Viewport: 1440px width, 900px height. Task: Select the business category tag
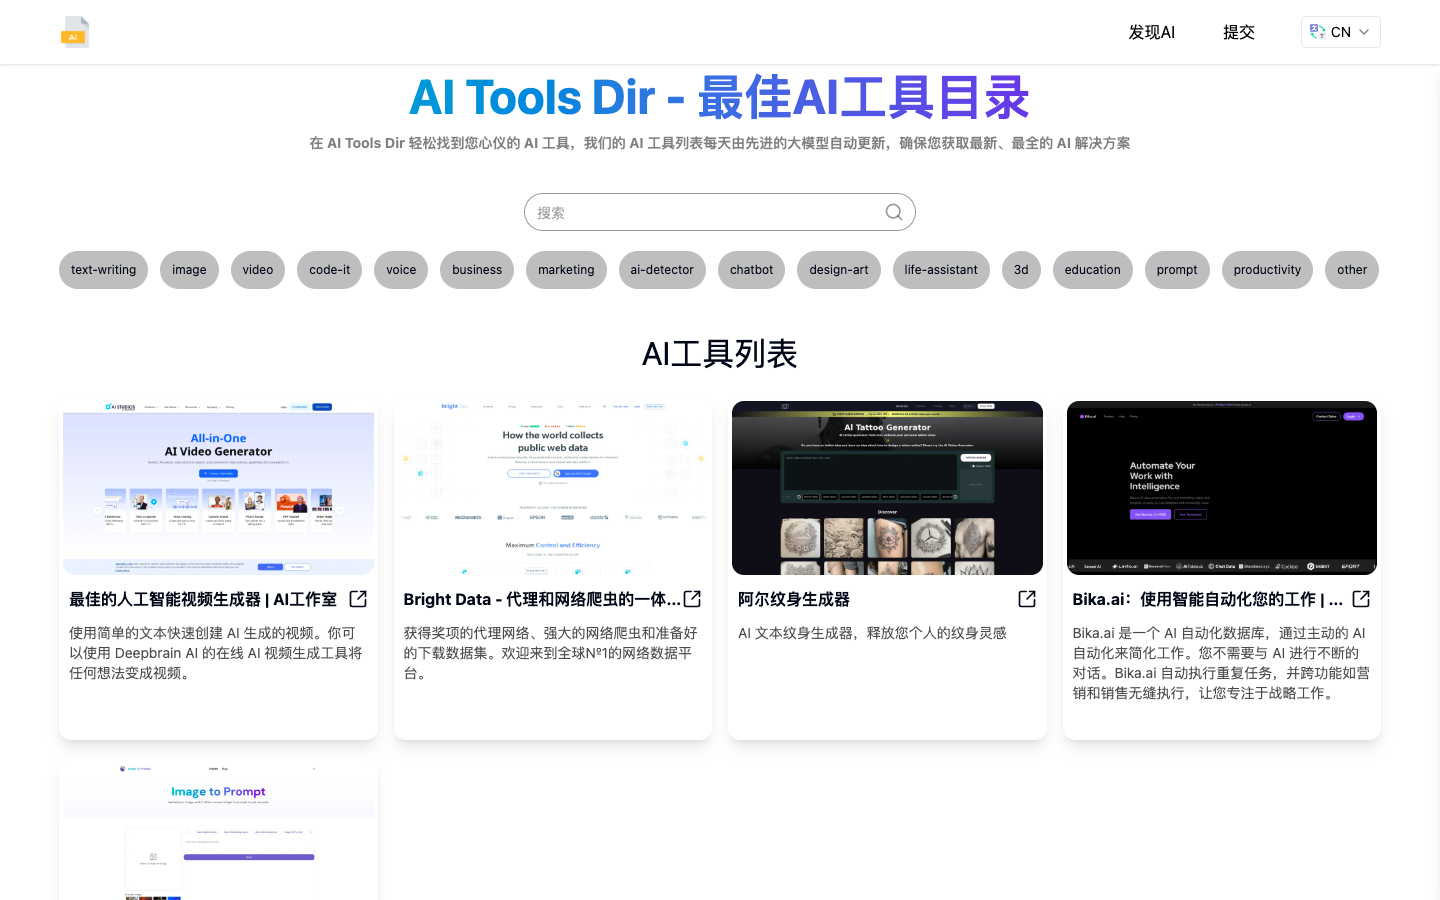(x=477, y=270)
